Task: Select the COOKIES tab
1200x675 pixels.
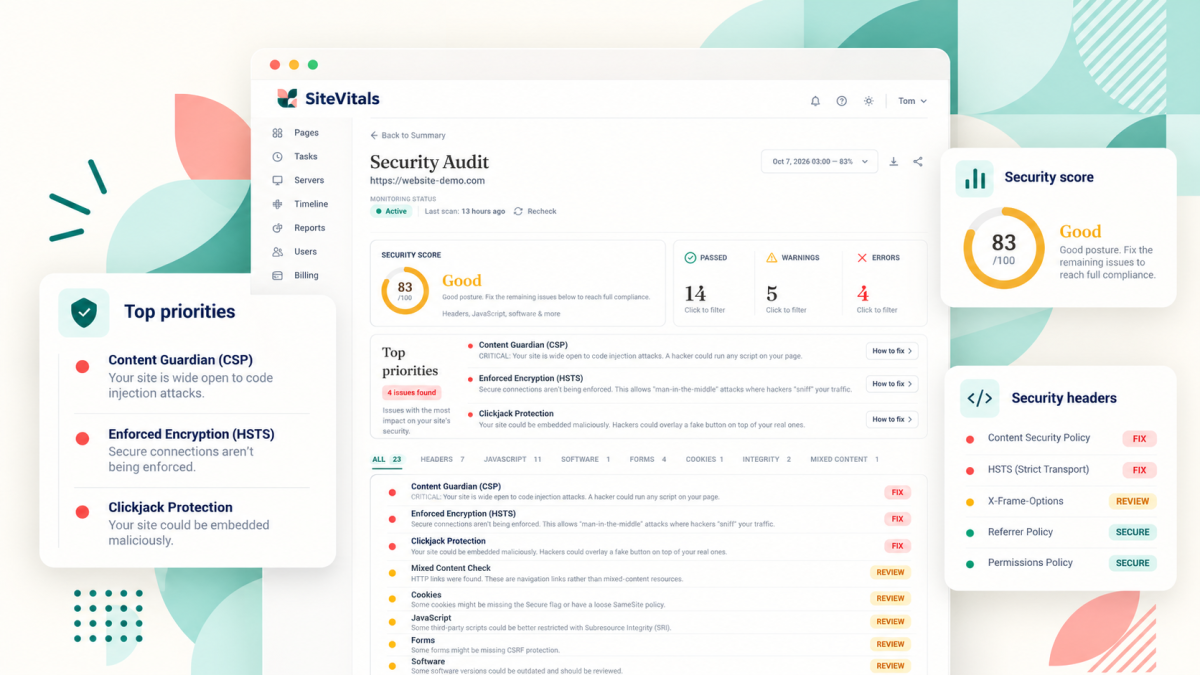Action: (705, 459)
